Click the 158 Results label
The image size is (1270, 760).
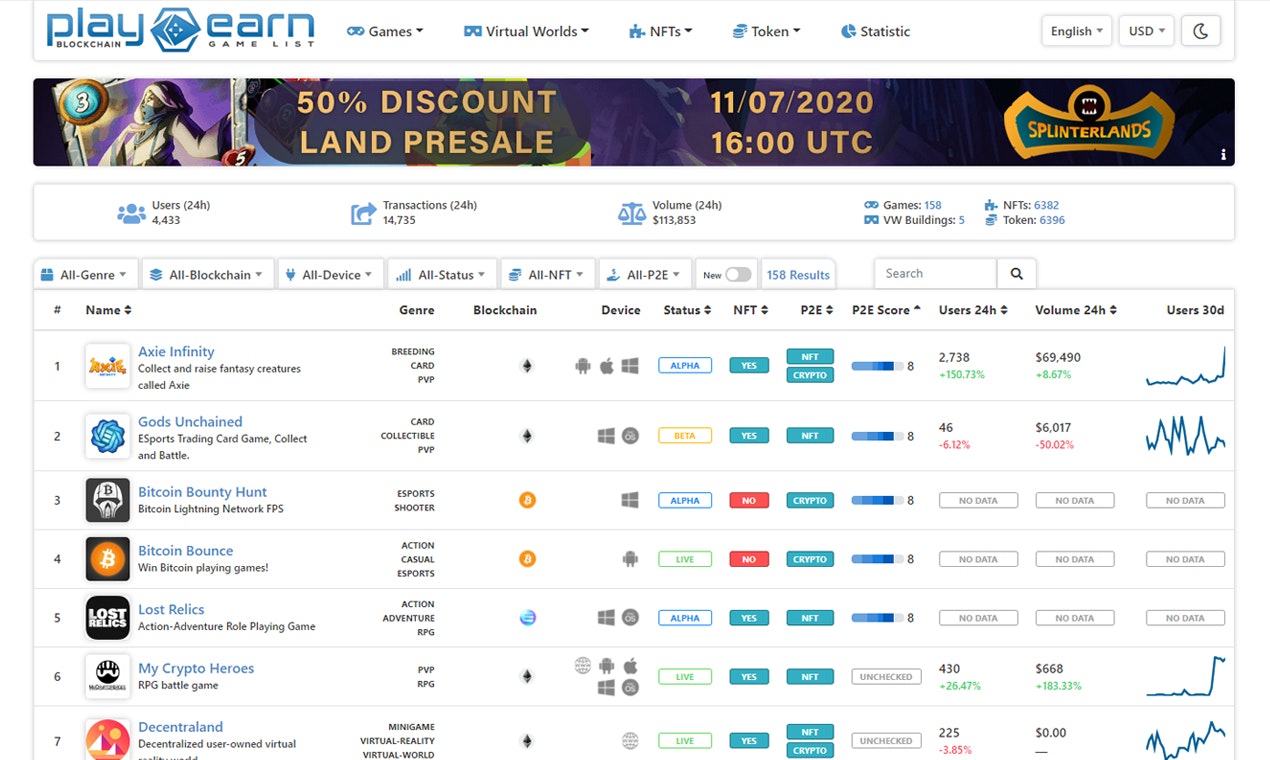(798, 274)
